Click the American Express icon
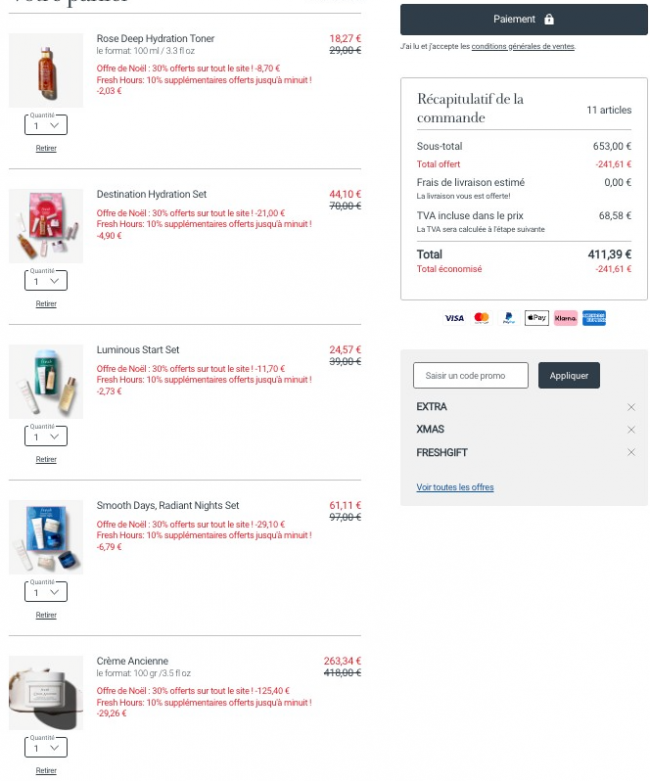650x781 pixels. [x=594, y=318]
